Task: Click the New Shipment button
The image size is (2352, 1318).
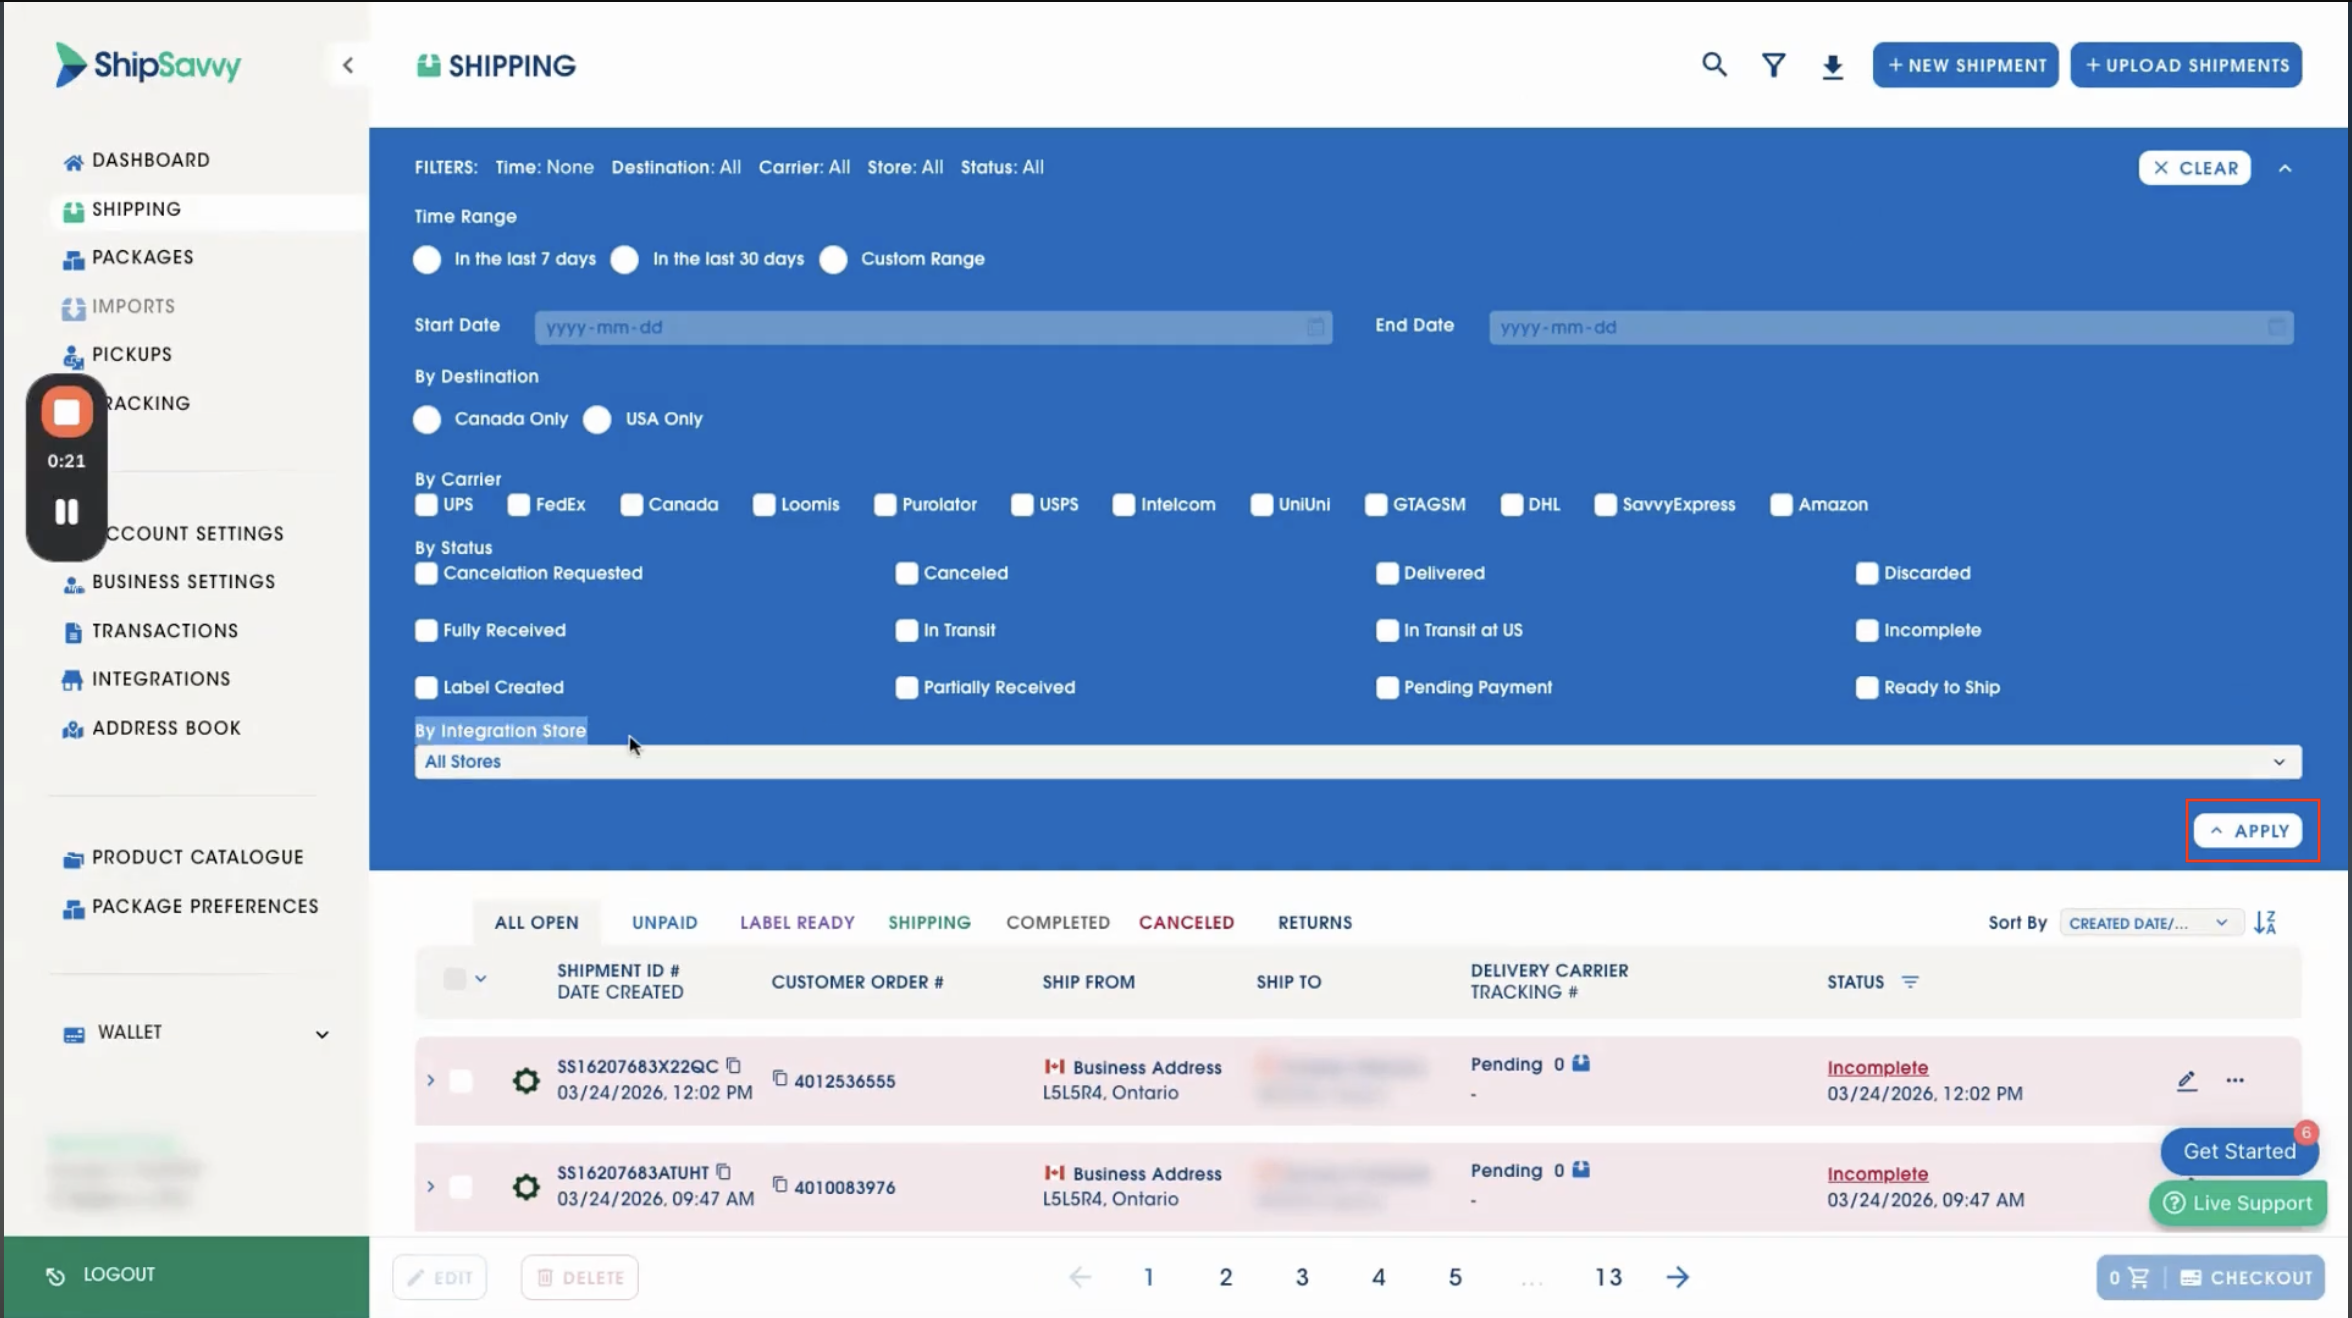Action: click(x=1965, y=65)
